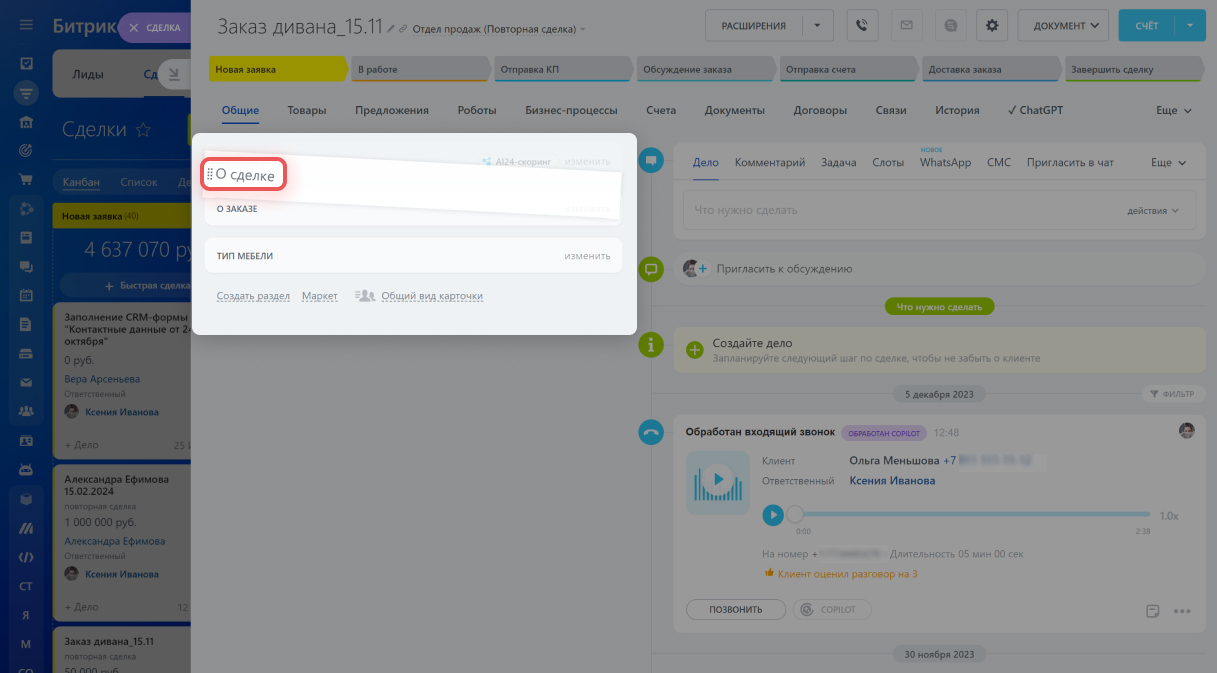
Task: Open the chat bubbles sidebar icon
Action: pos(26,267)
